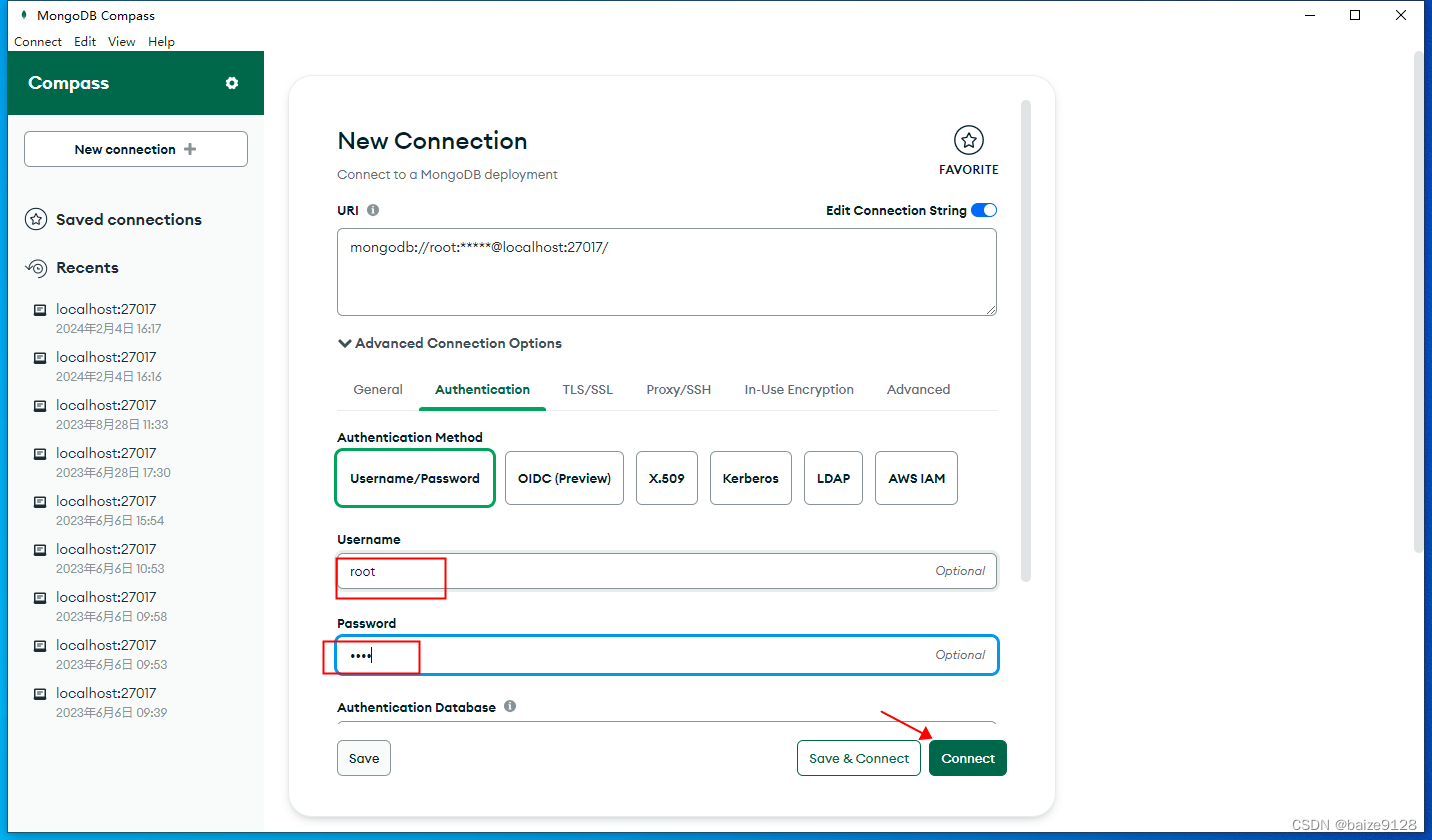Click the Favorite star icon
1432x840 pixels.
pos(968,140)
